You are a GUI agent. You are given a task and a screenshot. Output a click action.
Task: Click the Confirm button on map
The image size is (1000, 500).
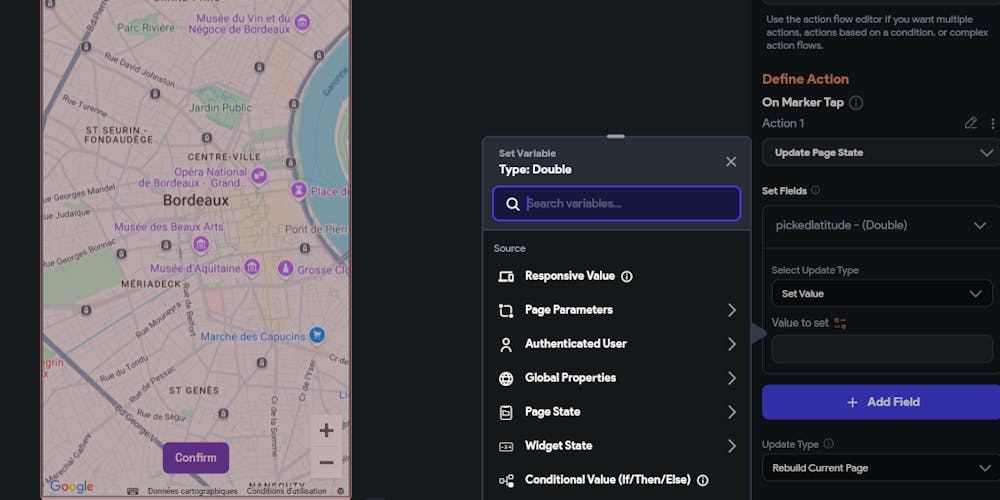click(196, 458)
